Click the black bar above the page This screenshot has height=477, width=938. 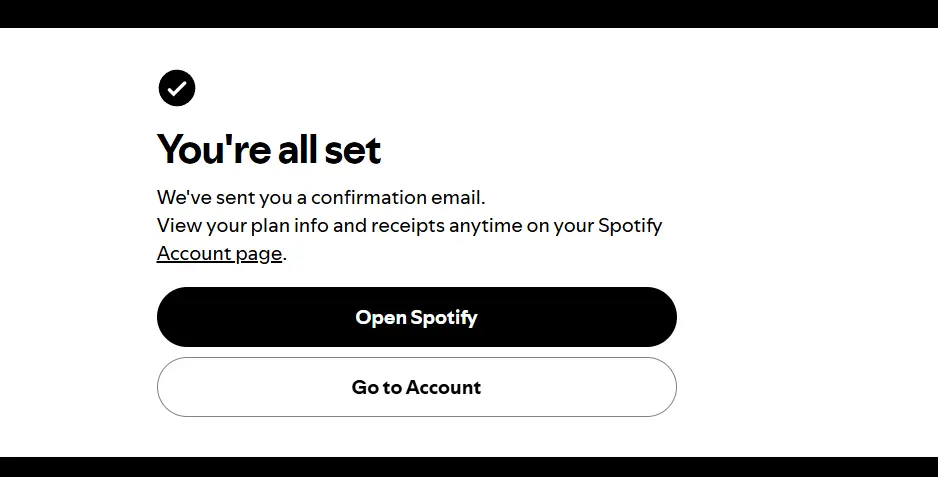[x=469, y=14]
